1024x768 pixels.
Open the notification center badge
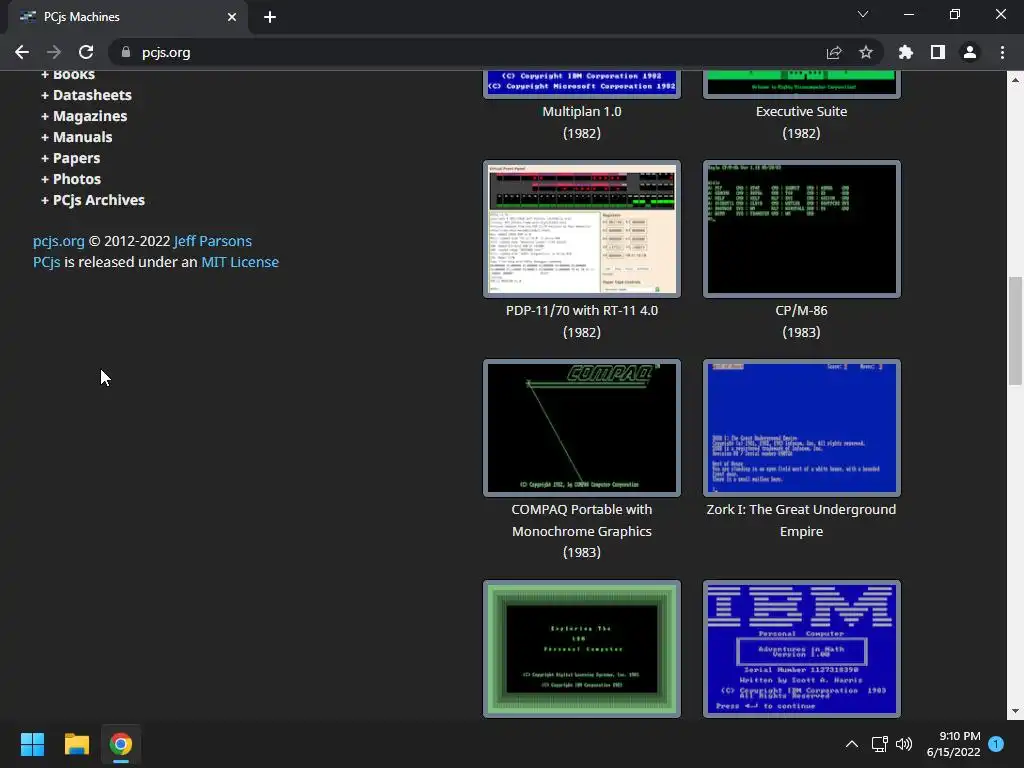point(996,744)
